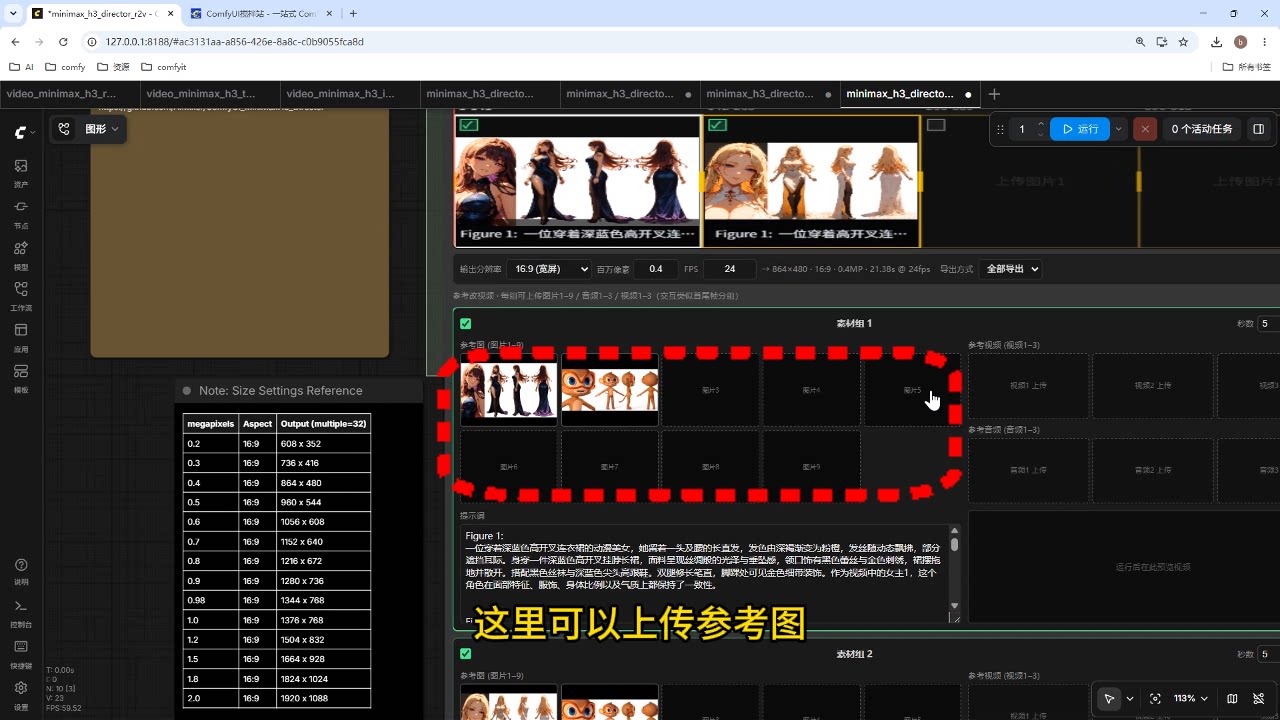Click the select-mode cursor tool icon
The image size is (1280, 720).
click(1108, 698)
